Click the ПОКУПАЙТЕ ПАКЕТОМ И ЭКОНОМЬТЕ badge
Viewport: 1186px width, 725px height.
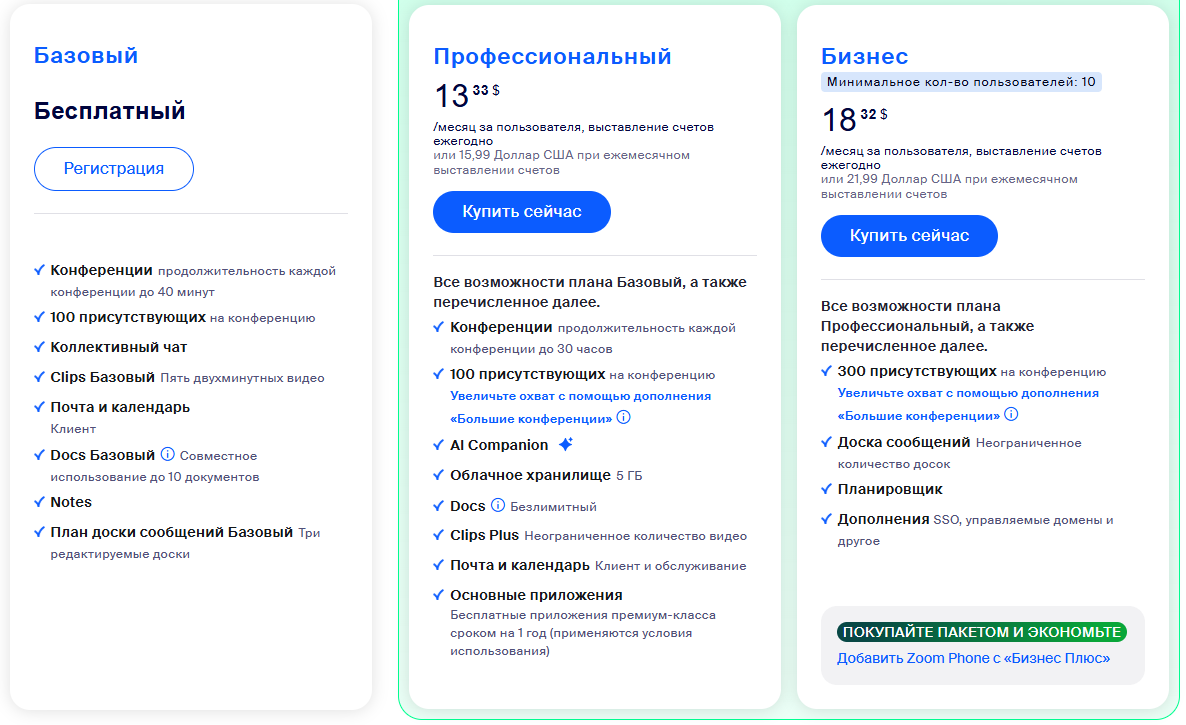(x=981, y=632)
